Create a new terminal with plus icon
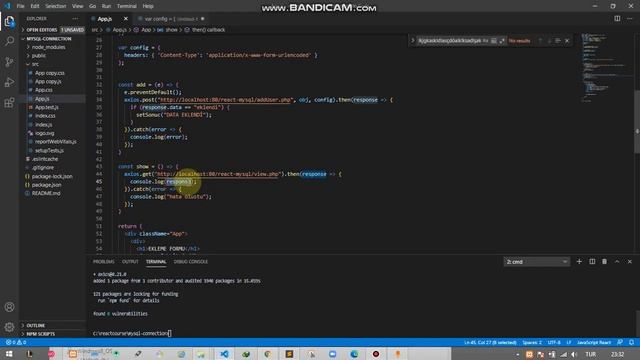The image size is (640, 360). click(579, 262)
